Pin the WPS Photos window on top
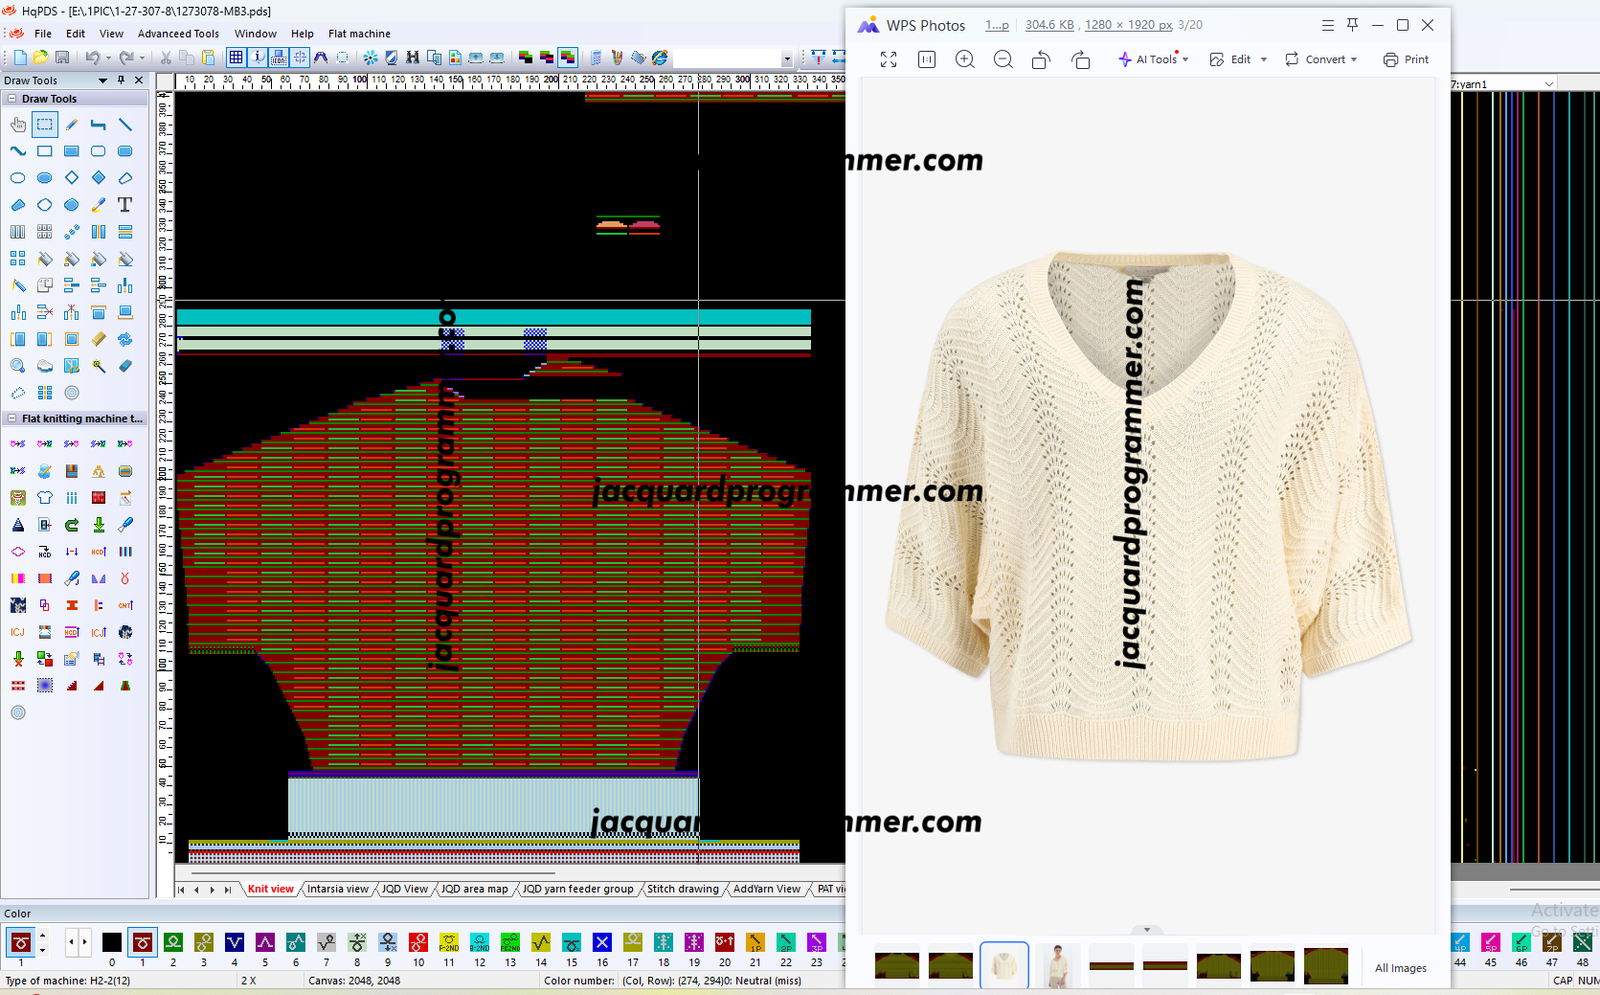This screenshot has width=1600, height=995. (x=1352, y=25)
